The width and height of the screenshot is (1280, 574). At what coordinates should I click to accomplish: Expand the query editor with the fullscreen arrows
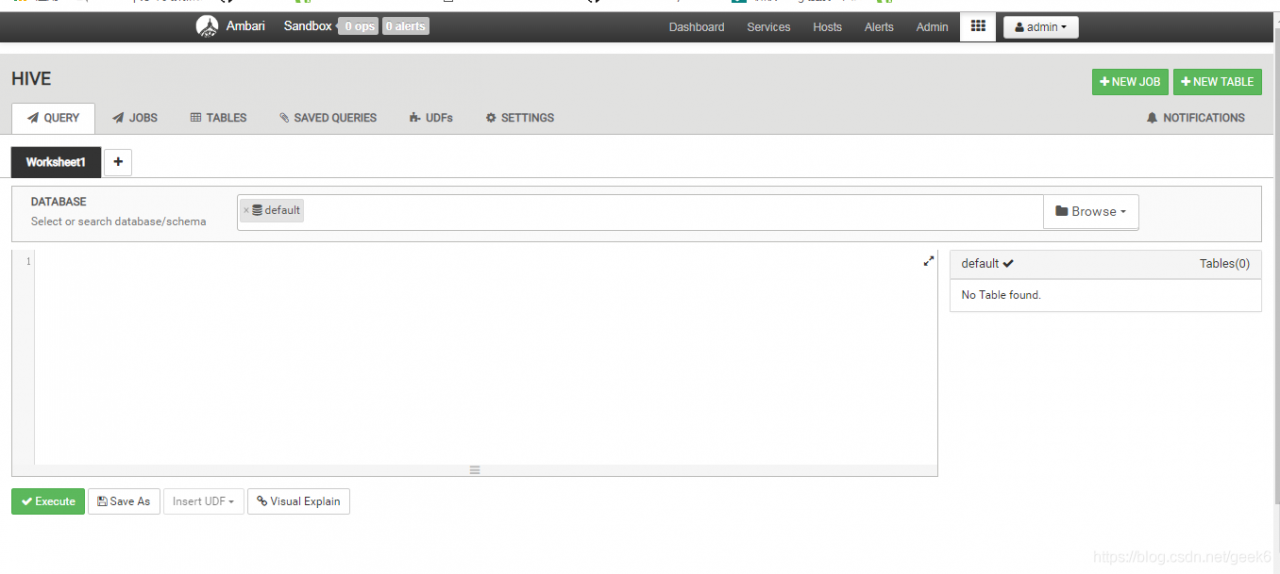point(928,261)
